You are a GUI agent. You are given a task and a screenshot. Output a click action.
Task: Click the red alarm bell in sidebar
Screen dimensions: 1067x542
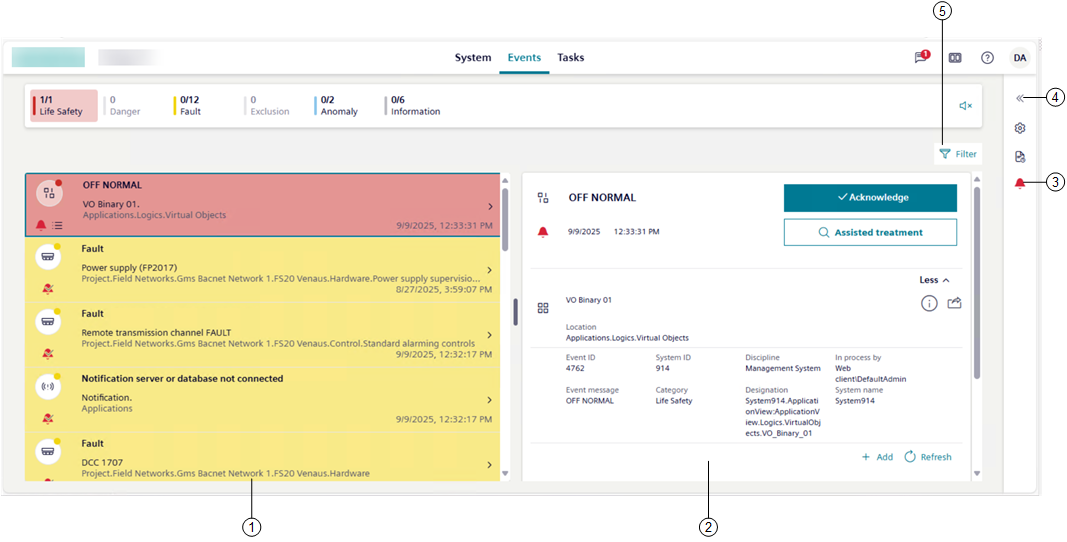pos(1020,183)
